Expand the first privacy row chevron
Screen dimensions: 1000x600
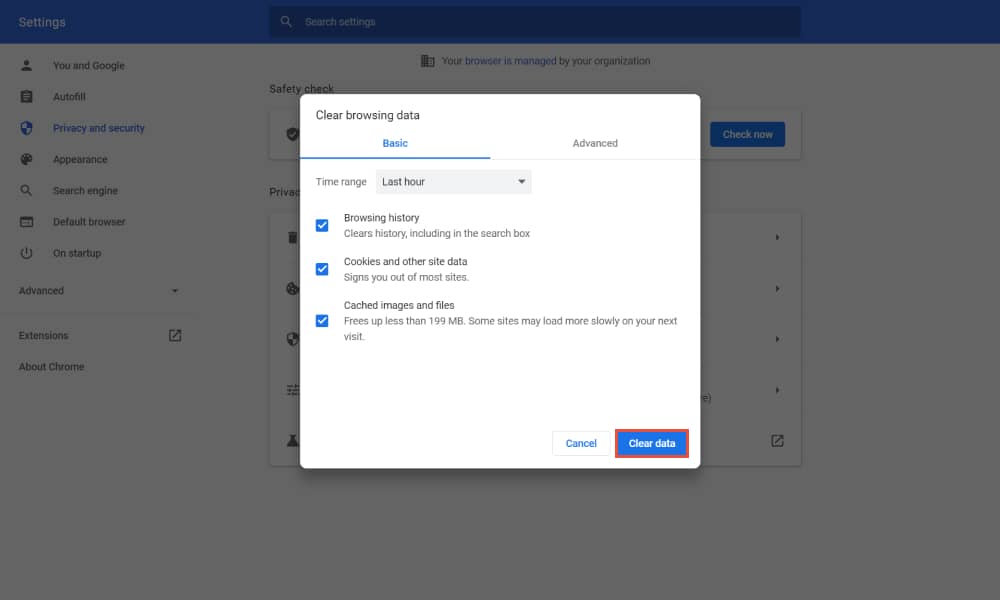[777, 237]
